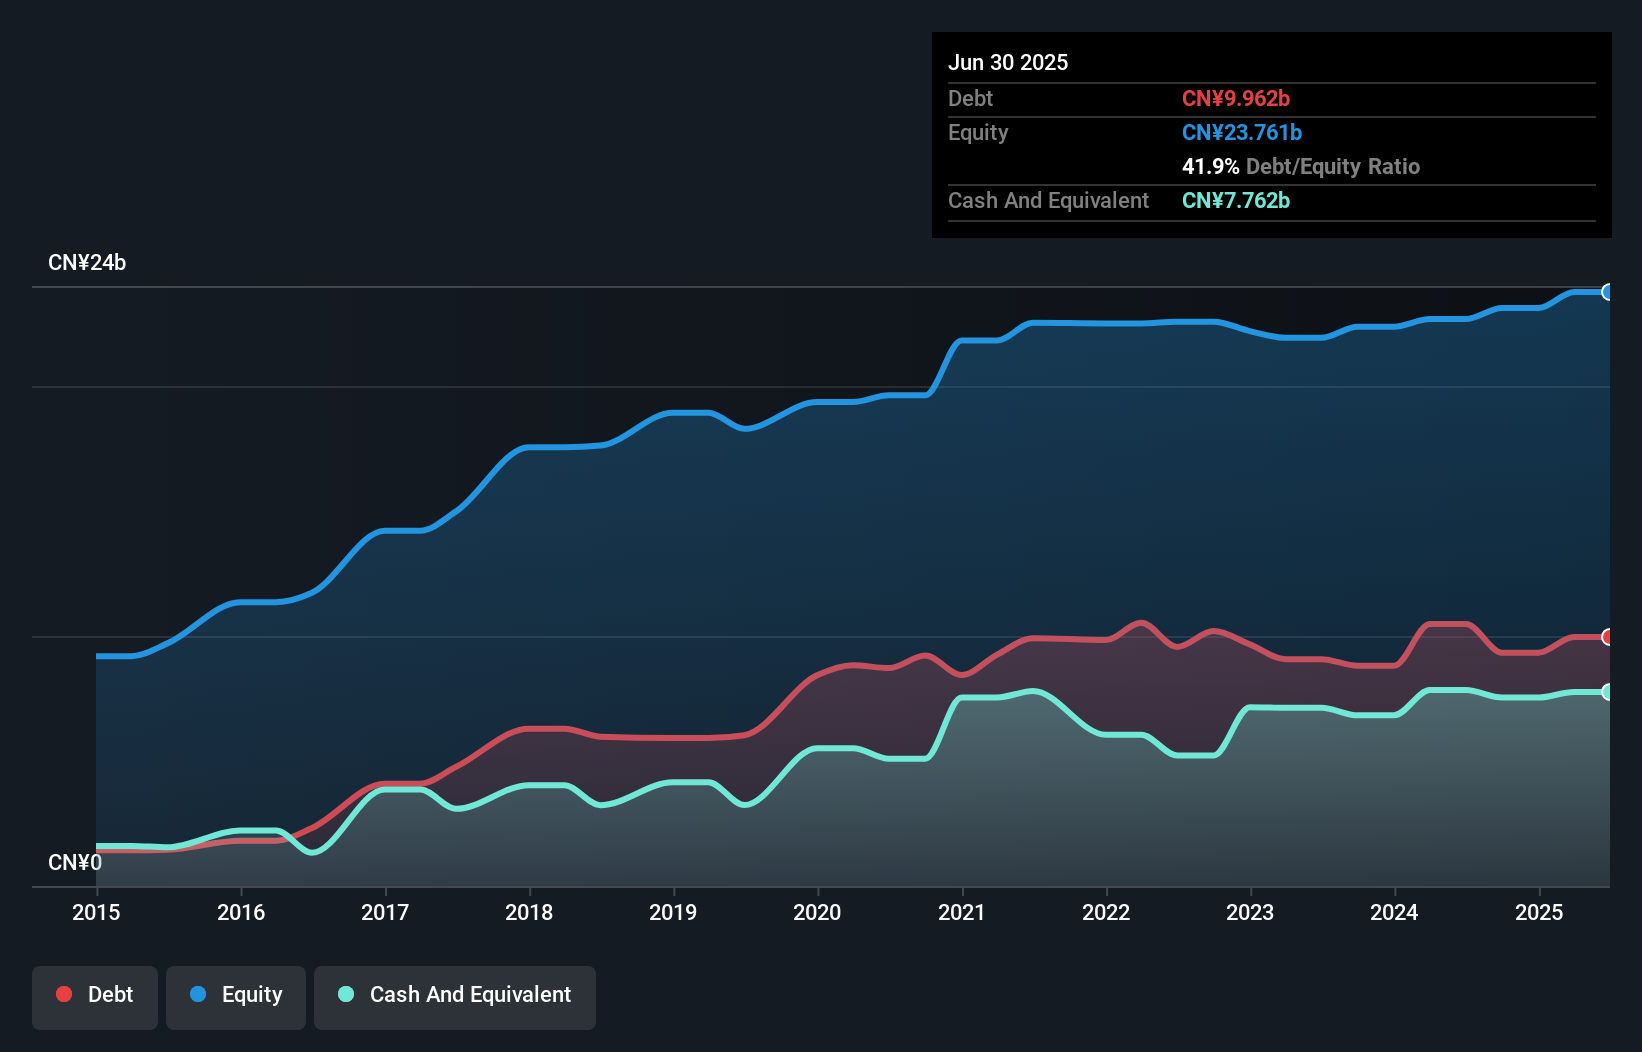Click the 41.9% Debt/Equity Ratio text

1301,166
